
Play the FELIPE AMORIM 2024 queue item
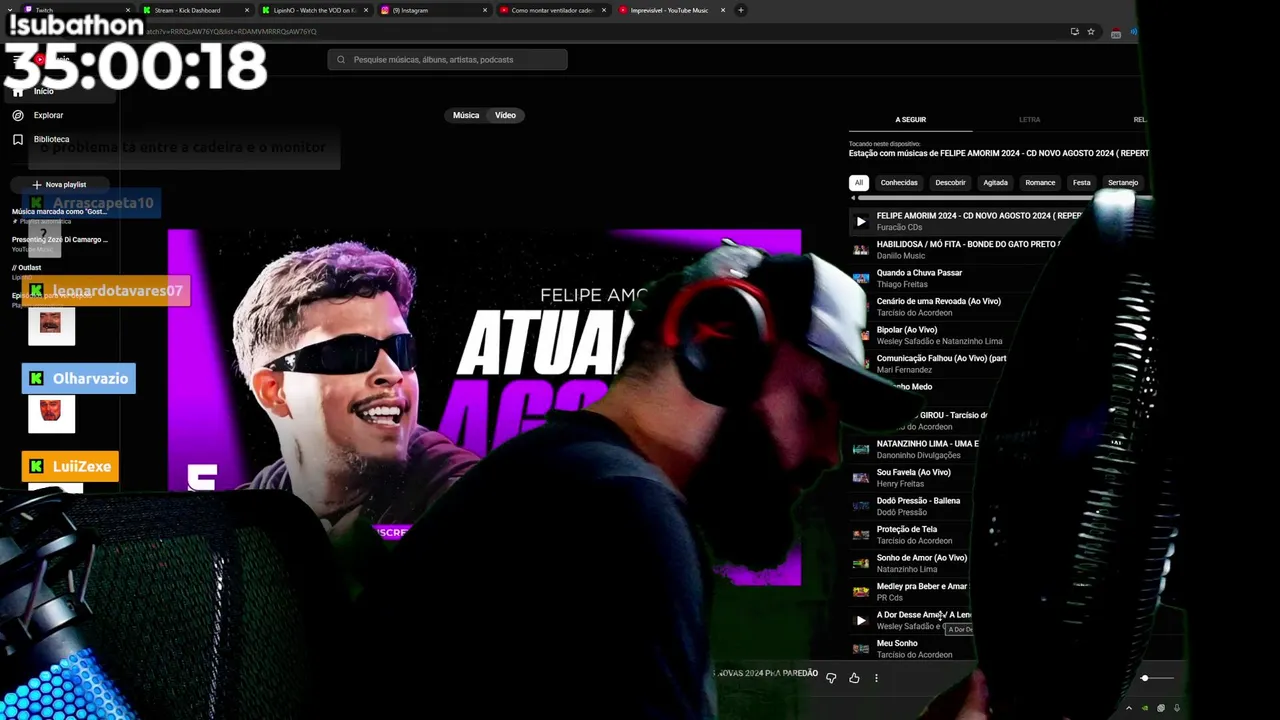pos(861,221)
